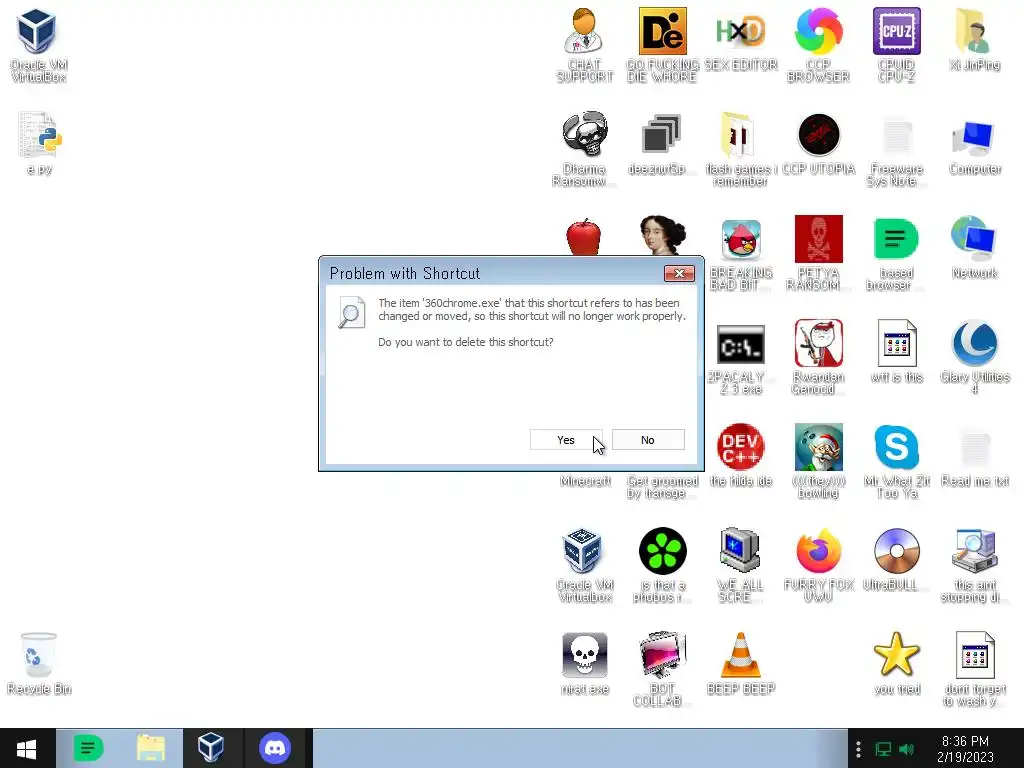The width and height of the screenshot is (1024, 768).
Task: Open Oracle VM VirtualBox icon at top-left desktop
Action: (x=39, y=46)
